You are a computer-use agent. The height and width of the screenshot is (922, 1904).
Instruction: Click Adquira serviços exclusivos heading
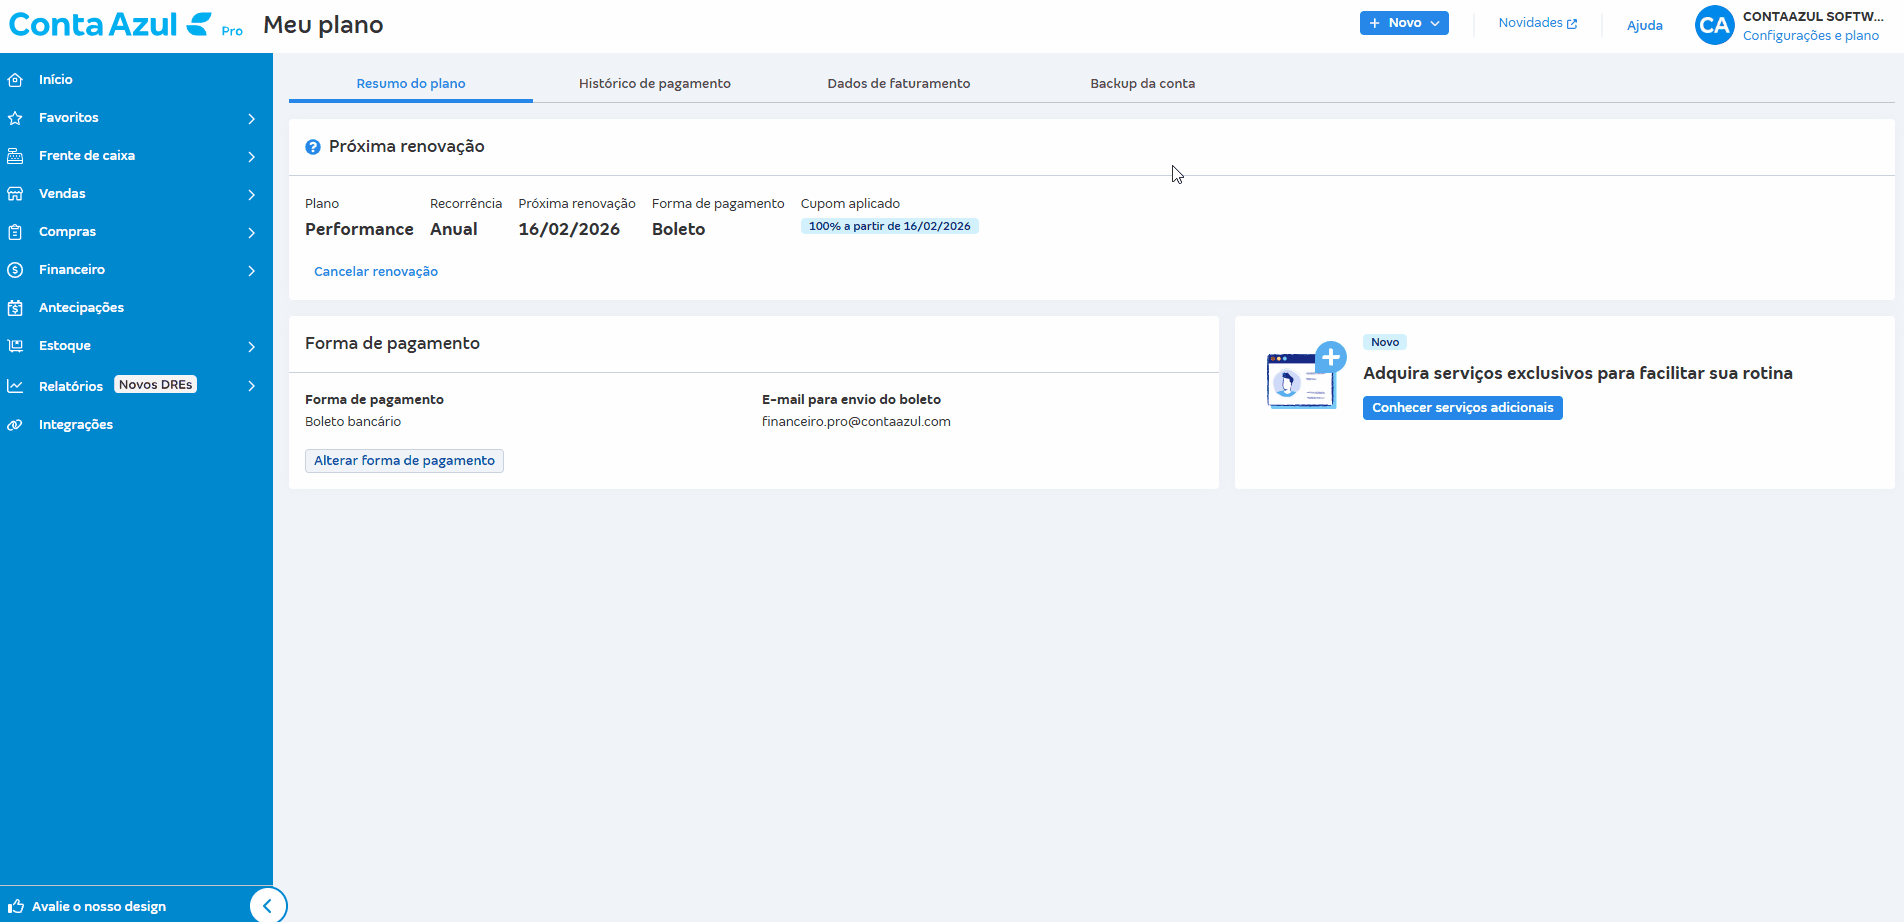coord(1578,374)
